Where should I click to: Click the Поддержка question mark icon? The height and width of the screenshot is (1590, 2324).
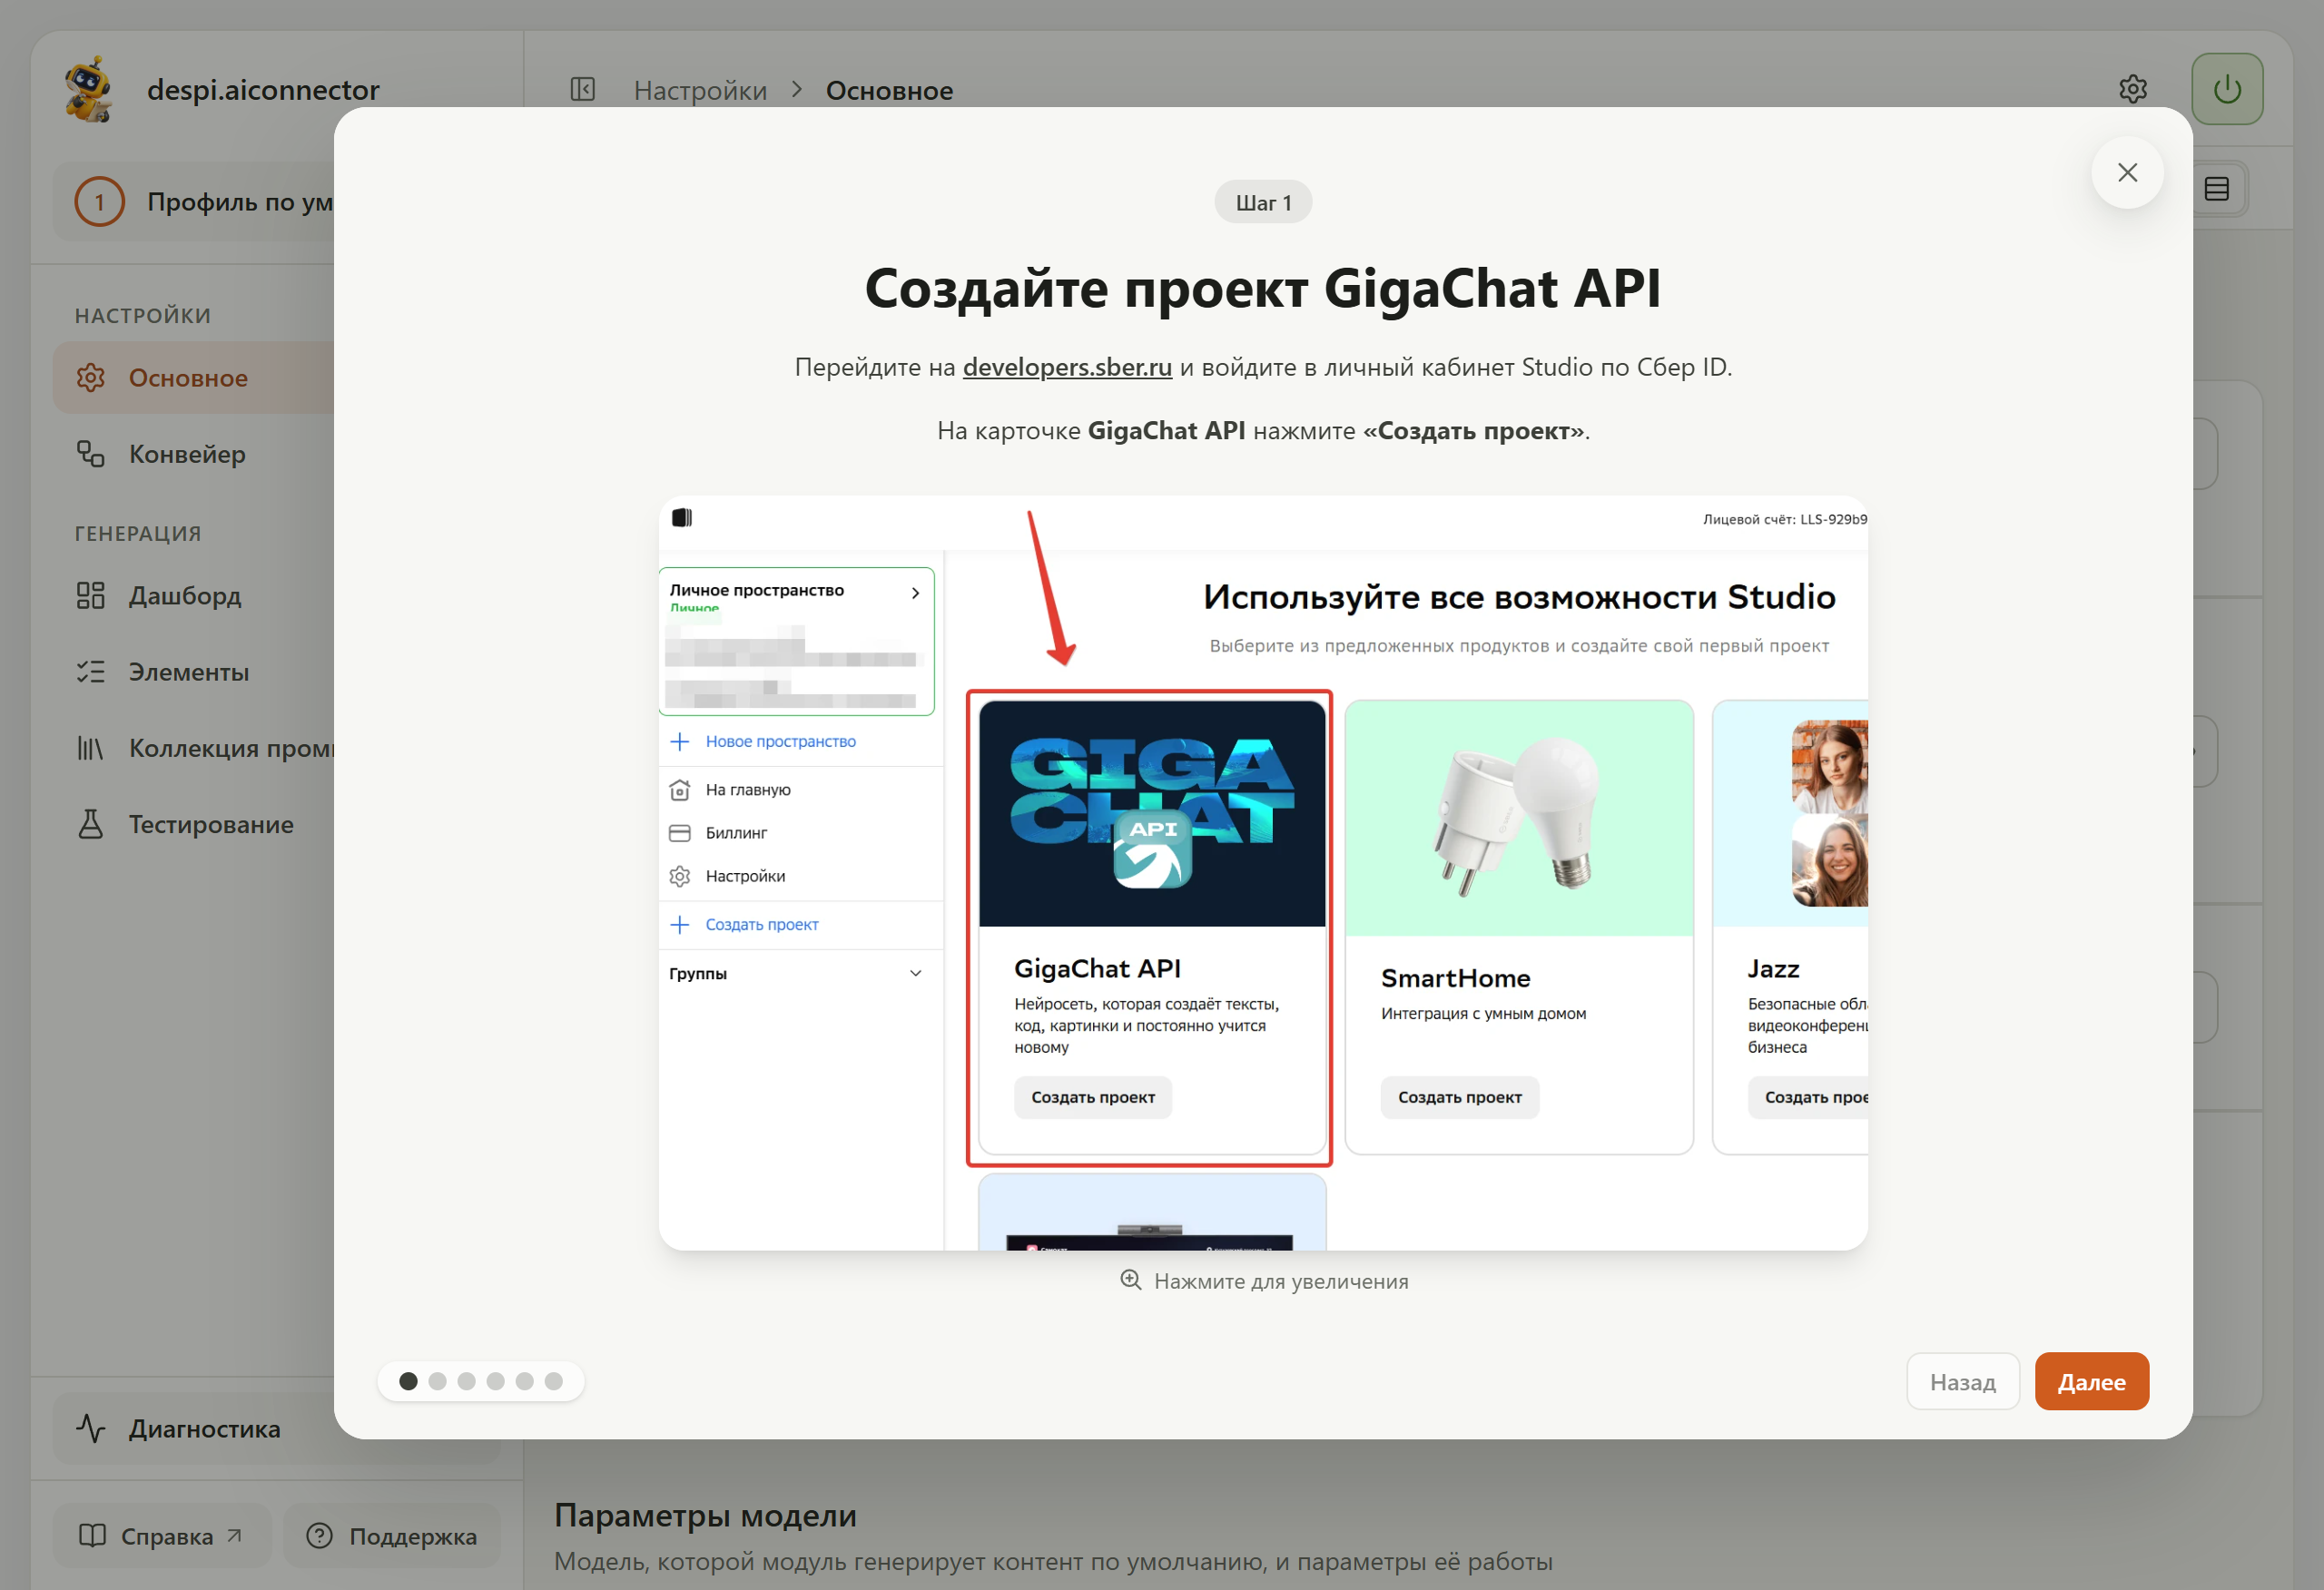[319, 1535]
